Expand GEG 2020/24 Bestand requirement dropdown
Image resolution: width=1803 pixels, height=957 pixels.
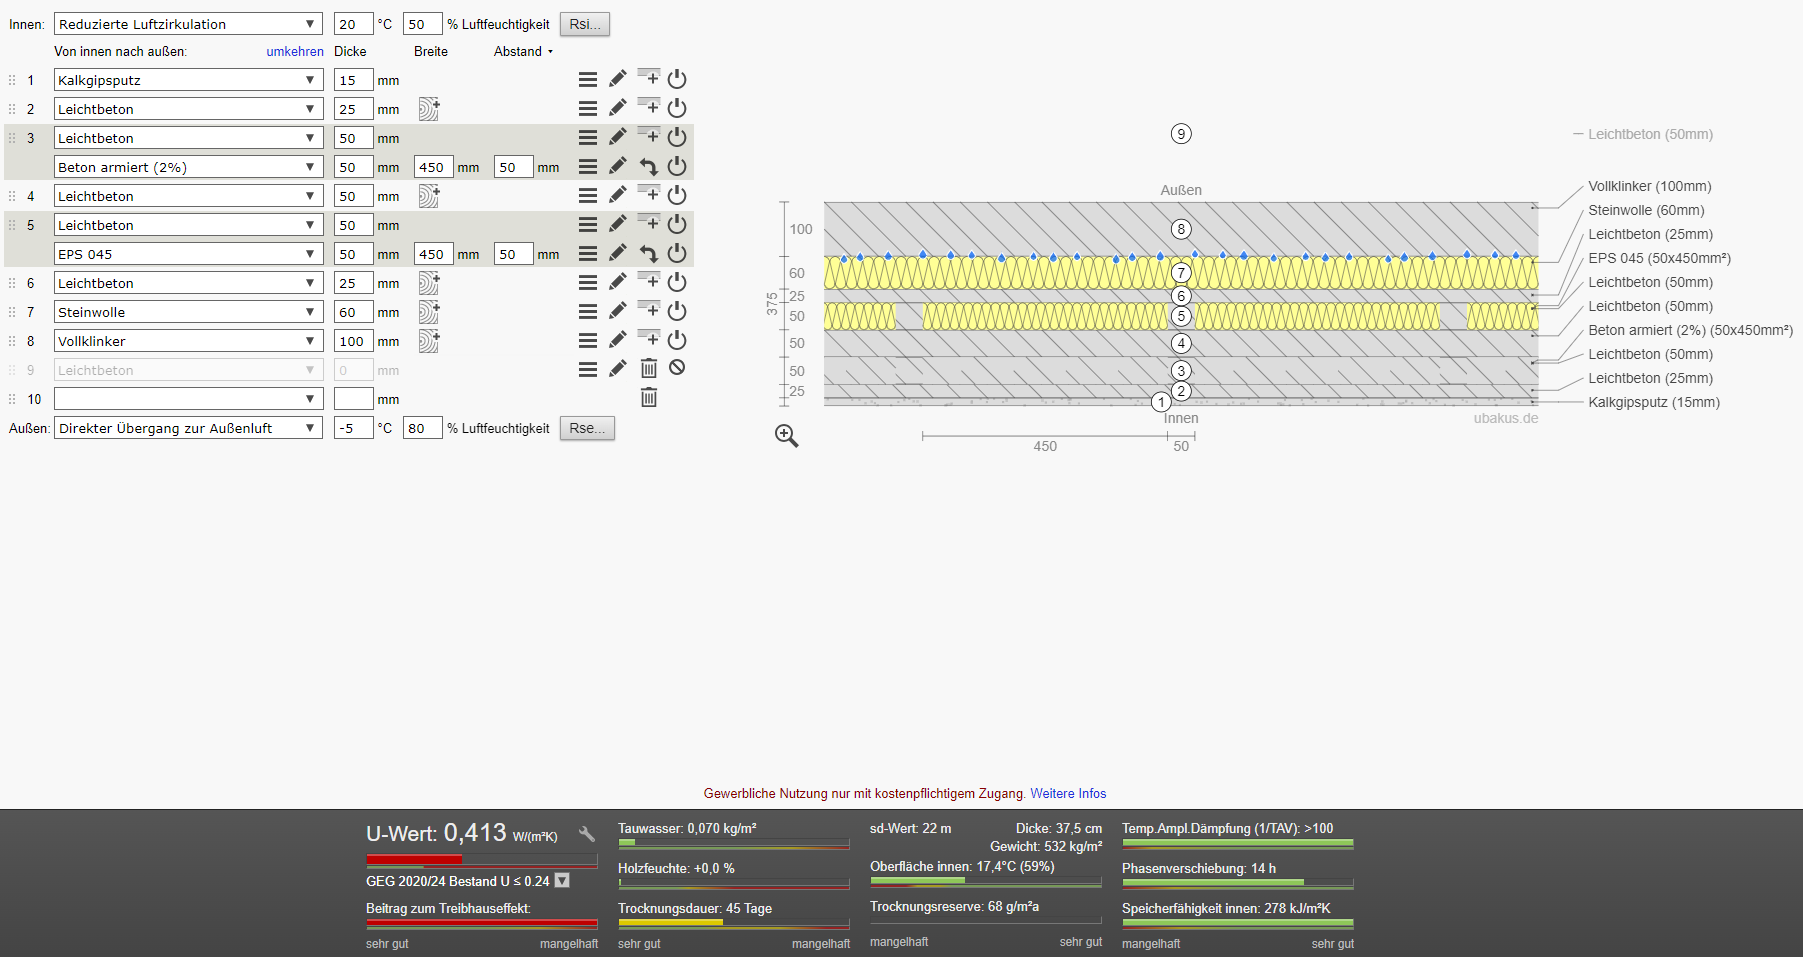pyautogui.click(x=562, y=881)
